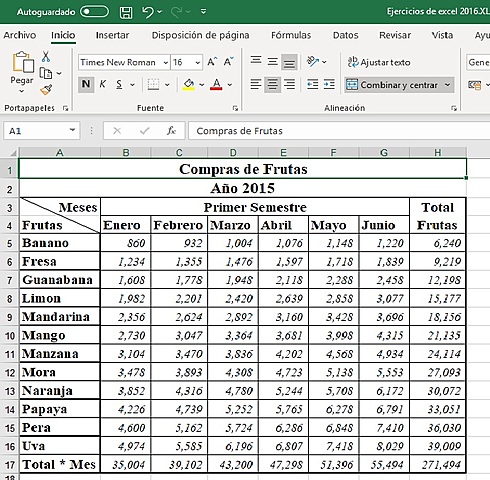The width and height of the screenshot is (490, 480).
Task: Open the Quick Access Toolbar customize dropdown
Action: tap(203, 12)
